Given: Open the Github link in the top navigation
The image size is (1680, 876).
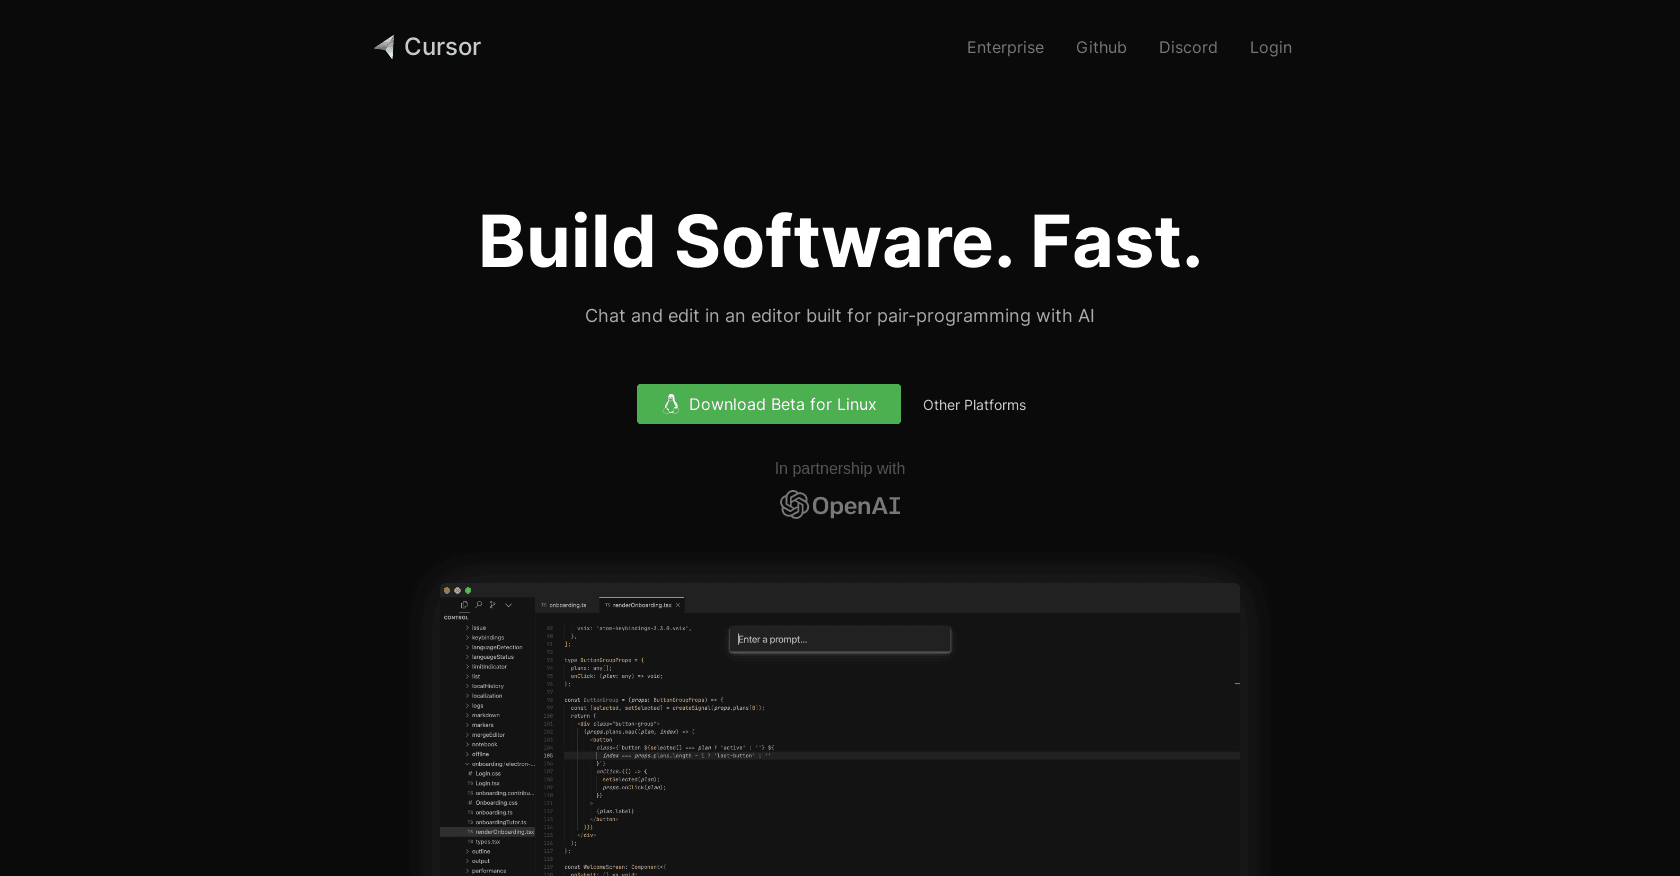Looking at the screenshot, I should click(x=1101, y=47).
